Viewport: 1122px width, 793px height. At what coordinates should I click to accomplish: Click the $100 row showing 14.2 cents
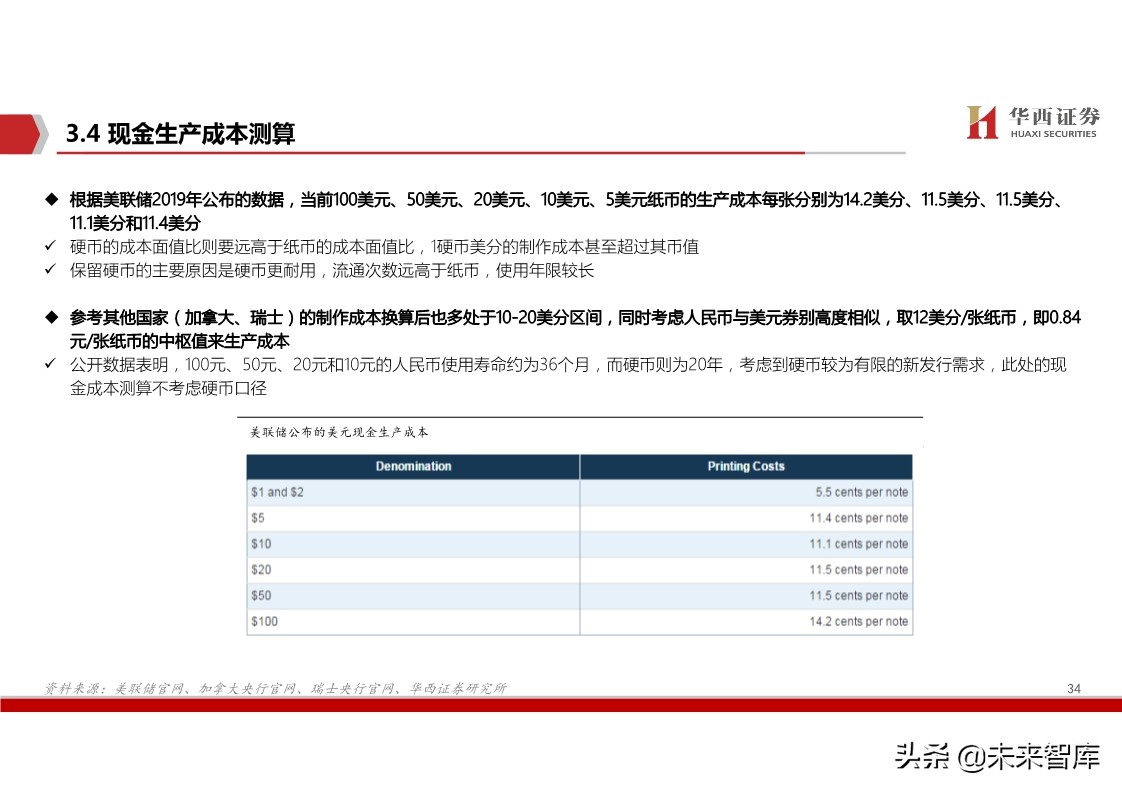[580, 621]
